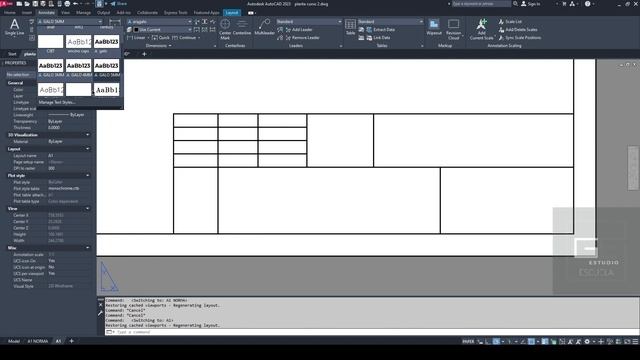
Task: Click the Share button in title bar
Action: tap(119, 4)
